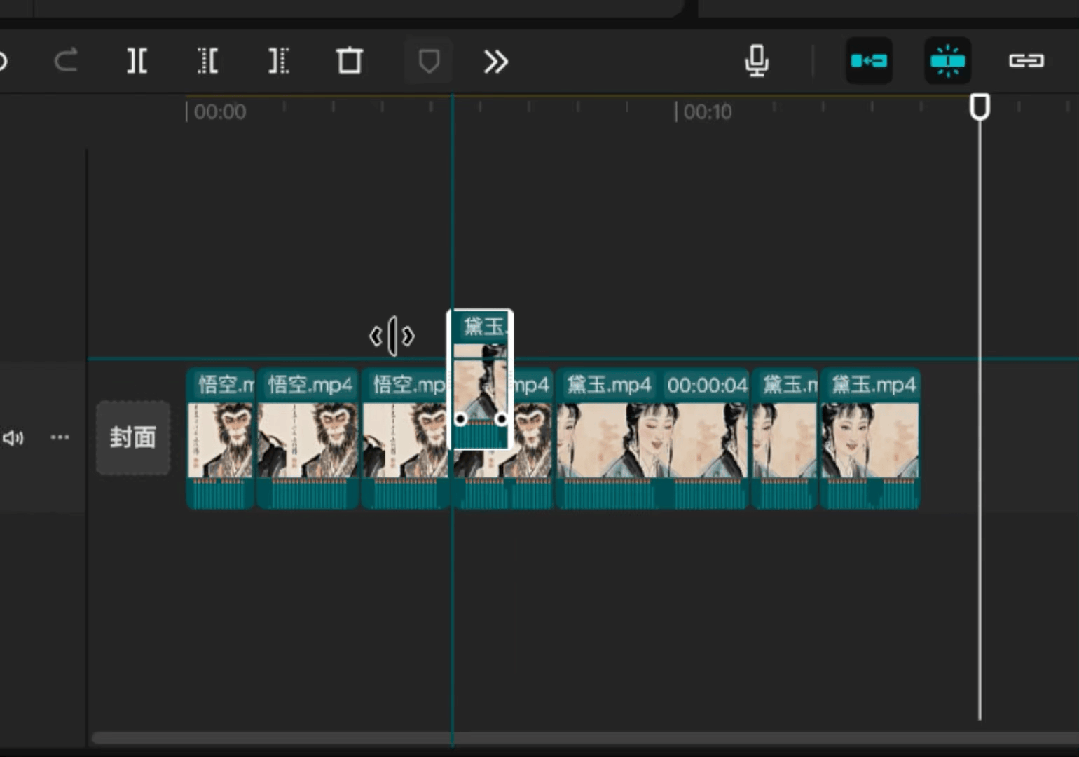
Task: Click the 00:10 mark on the time ruler
Action: coord(708,112)
